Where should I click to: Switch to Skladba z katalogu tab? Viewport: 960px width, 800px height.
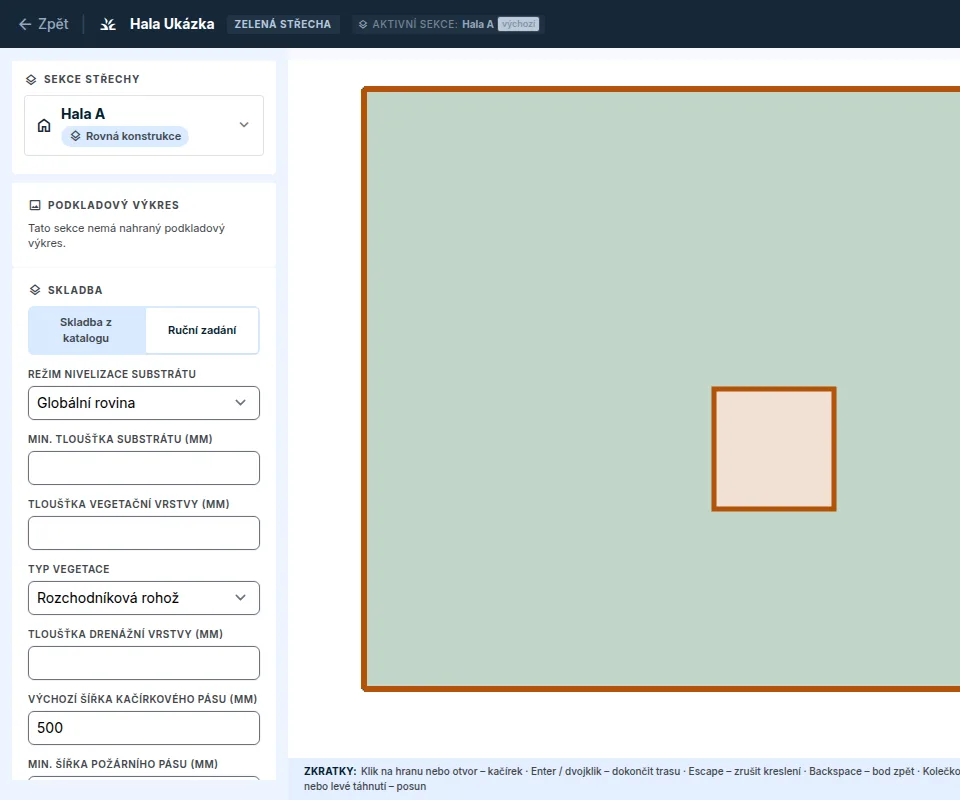click(x=86, y=331)
